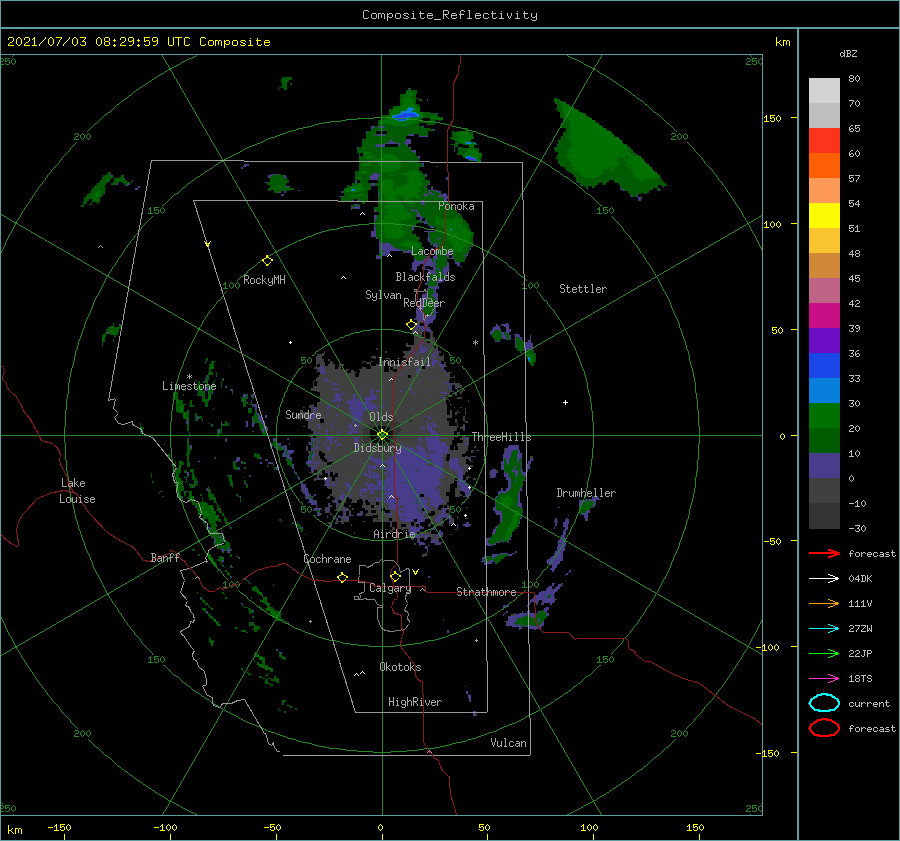Click the red forecast arrow in legend
The height and width of the screenshot is (841, 900).
(824, 553)
